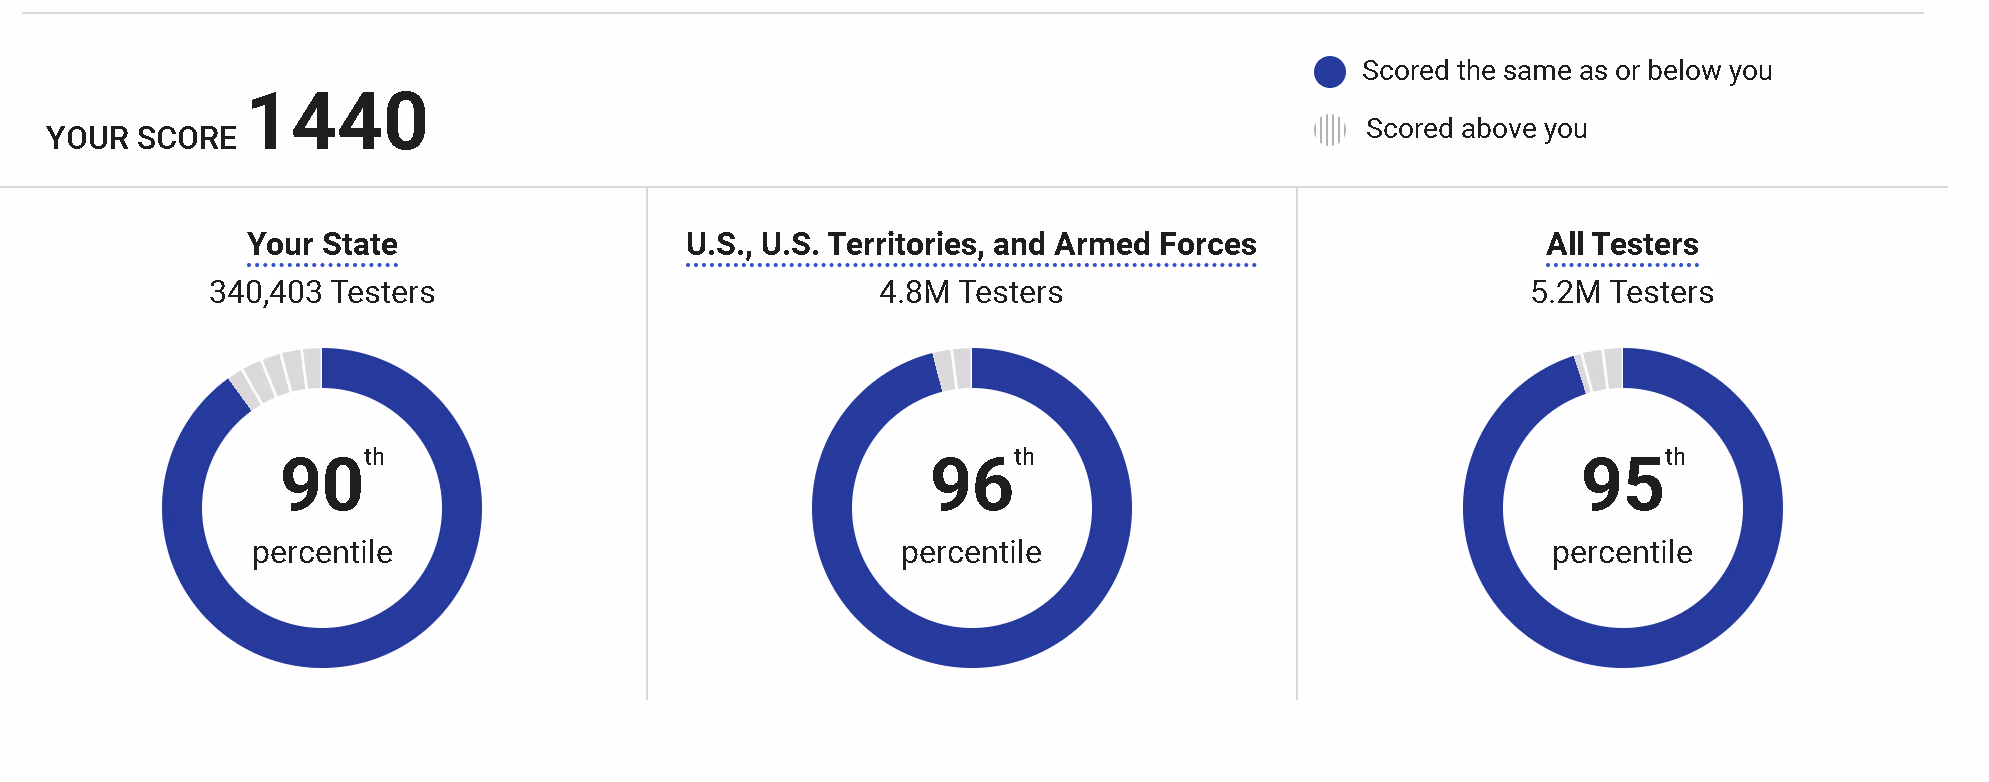Click the blue legend dot icon
The width and height of the screenshot is (1989, 782).
[x=1329, y=72]
